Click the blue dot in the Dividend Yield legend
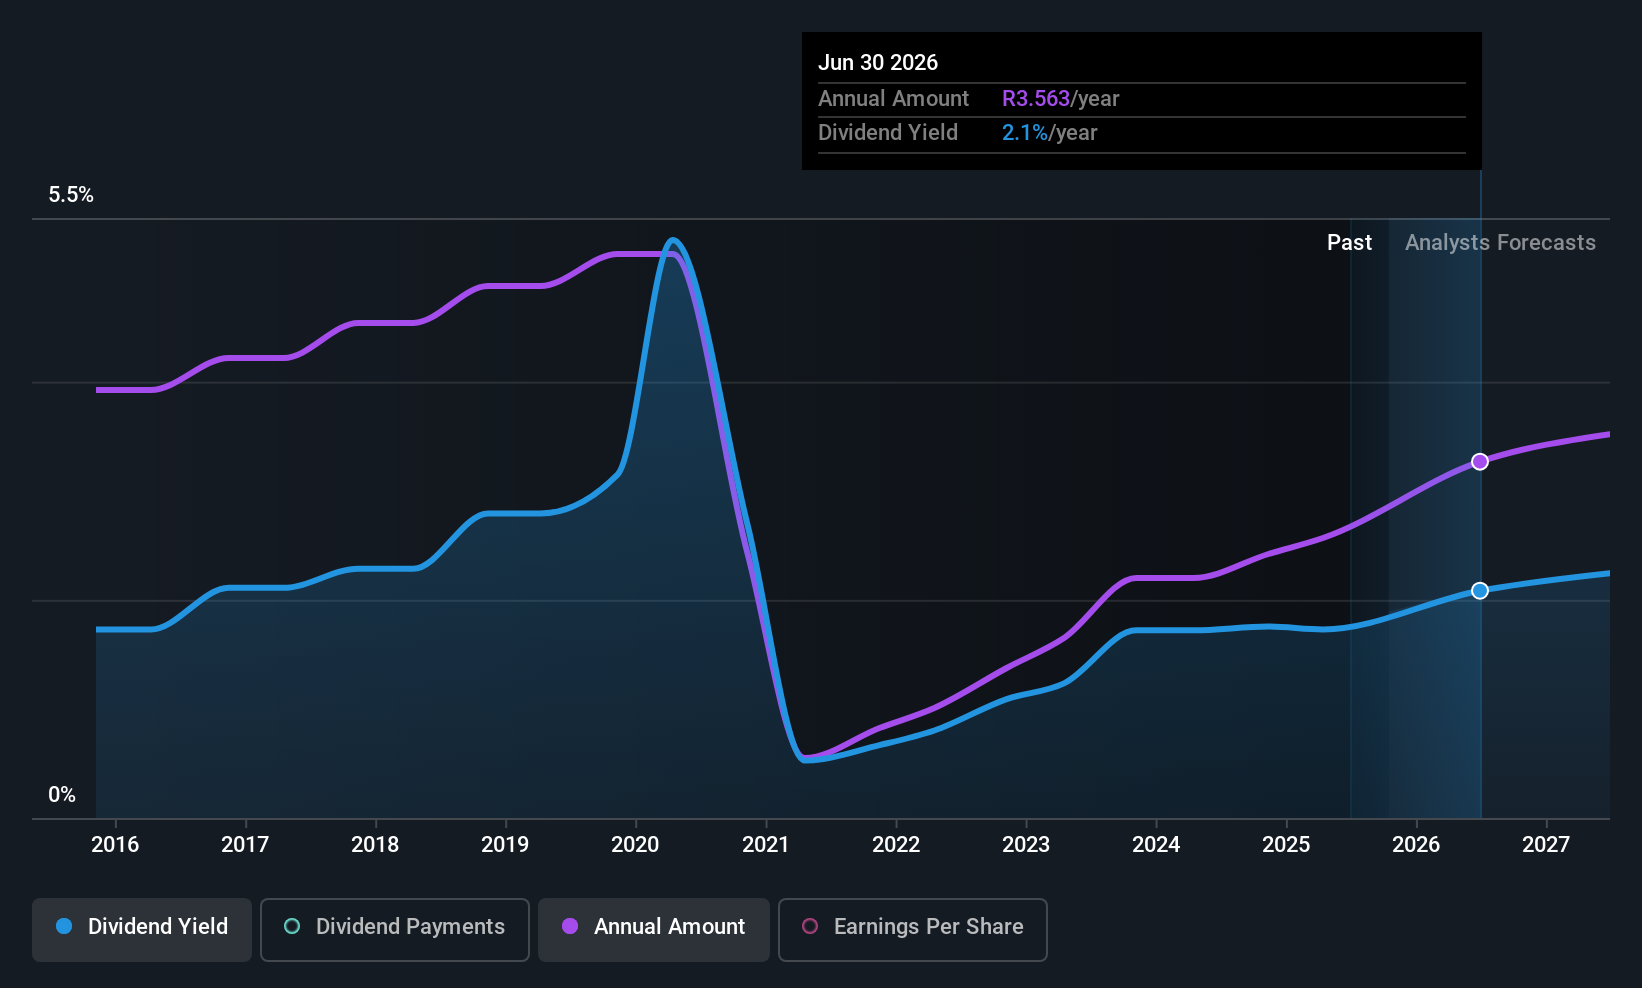The image size is (1642, 988). click(64, 927)
